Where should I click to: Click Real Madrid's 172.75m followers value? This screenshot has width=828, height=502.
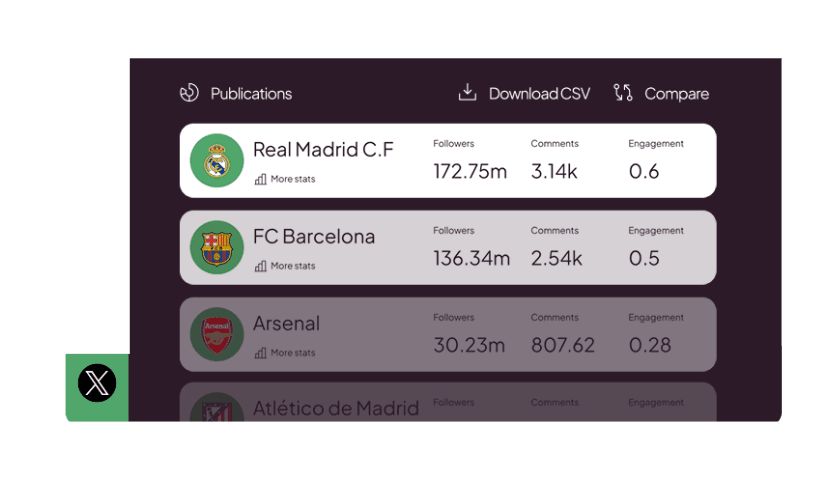(470, 171)
